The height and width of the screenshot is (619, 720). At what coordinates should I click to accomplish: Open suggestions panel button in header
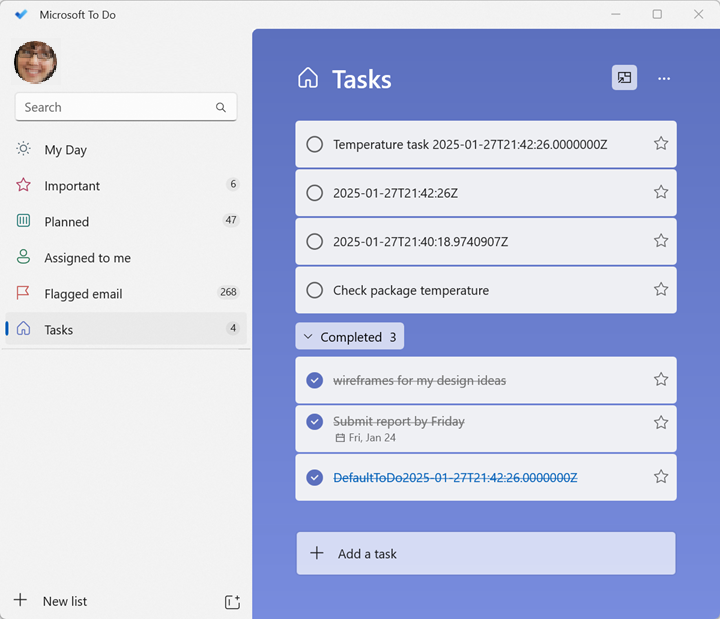pyautogui.click(x=624, y=78)
